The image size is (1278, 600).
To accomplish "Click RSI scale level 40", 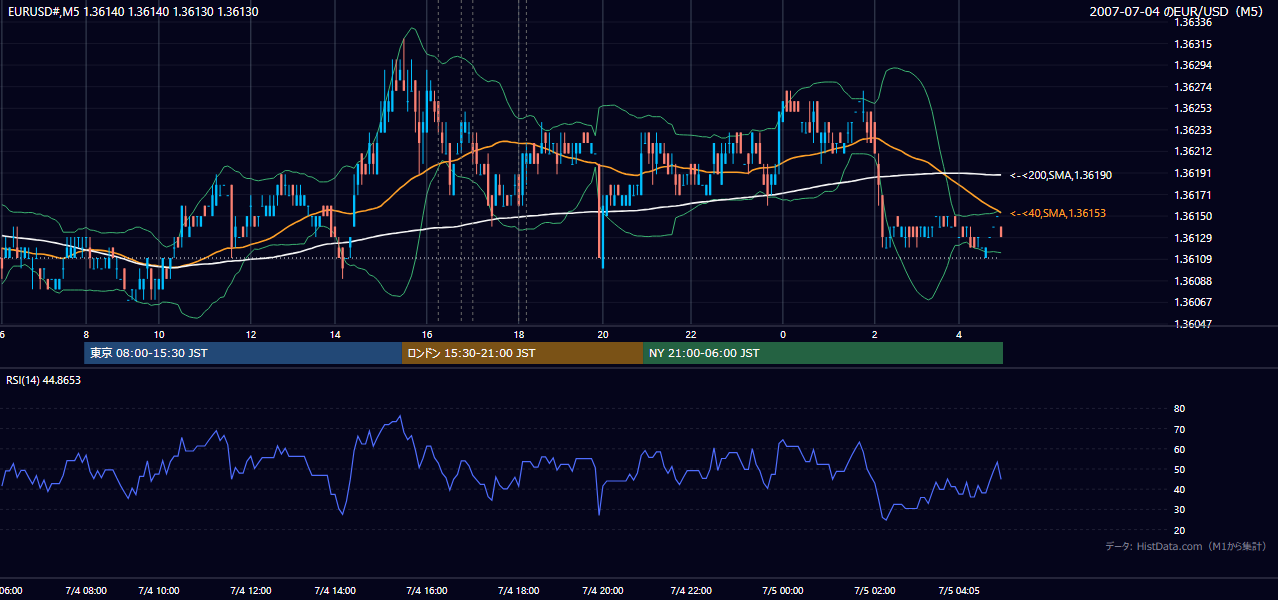I will tap(1179, 489).
